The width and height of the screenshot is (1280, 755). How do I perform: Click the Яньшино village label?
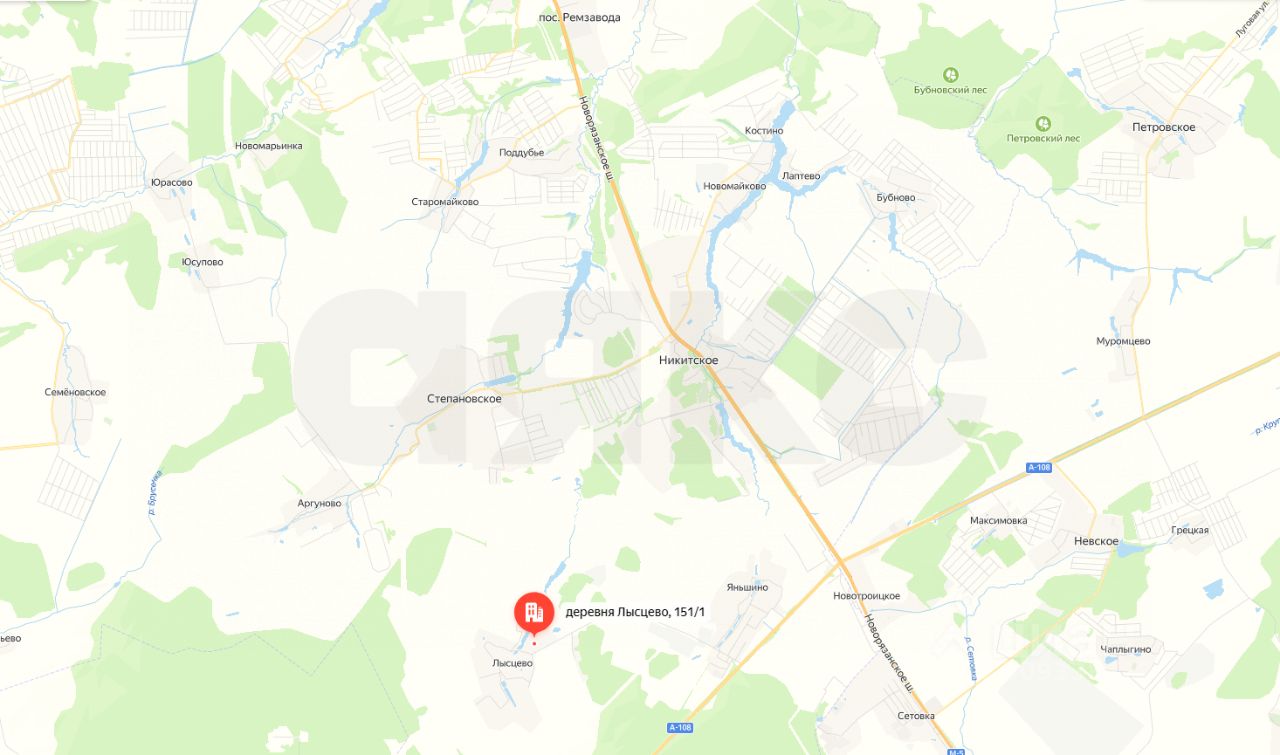pyautogui.click(x=748, y=588)
